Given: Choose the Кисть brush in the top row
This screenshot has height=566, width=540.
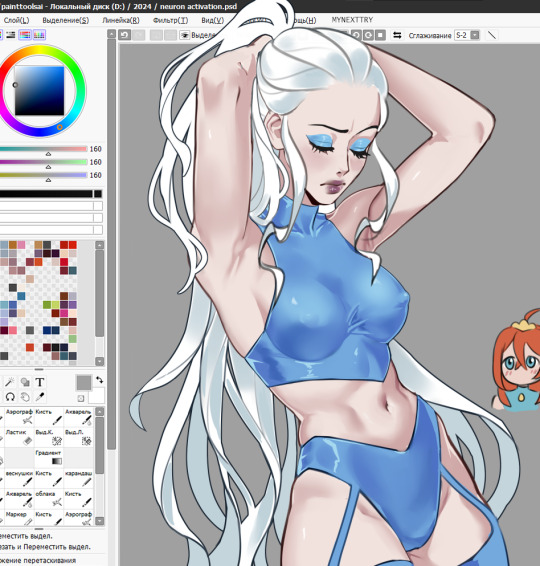Looking at the screenshot, I should (48, 416).
